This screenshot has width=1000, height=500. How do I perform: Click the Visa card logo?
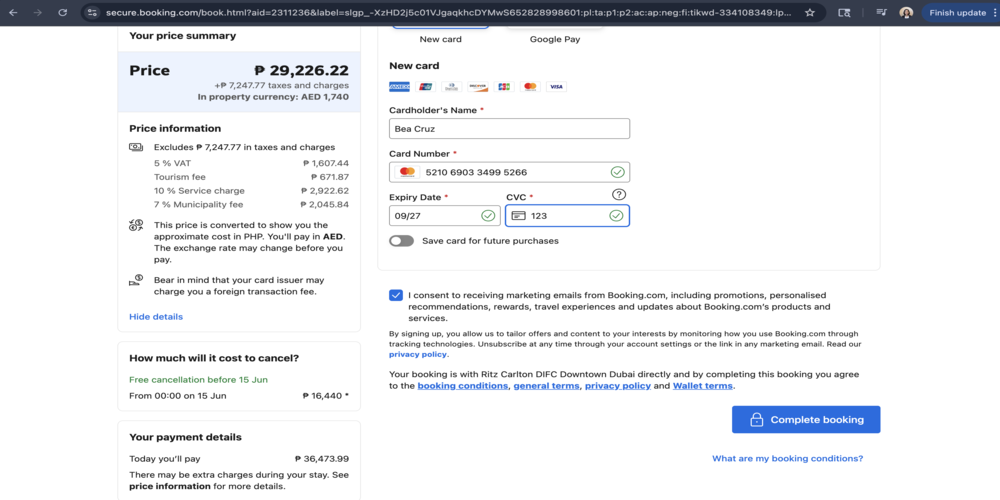(556, 87)
